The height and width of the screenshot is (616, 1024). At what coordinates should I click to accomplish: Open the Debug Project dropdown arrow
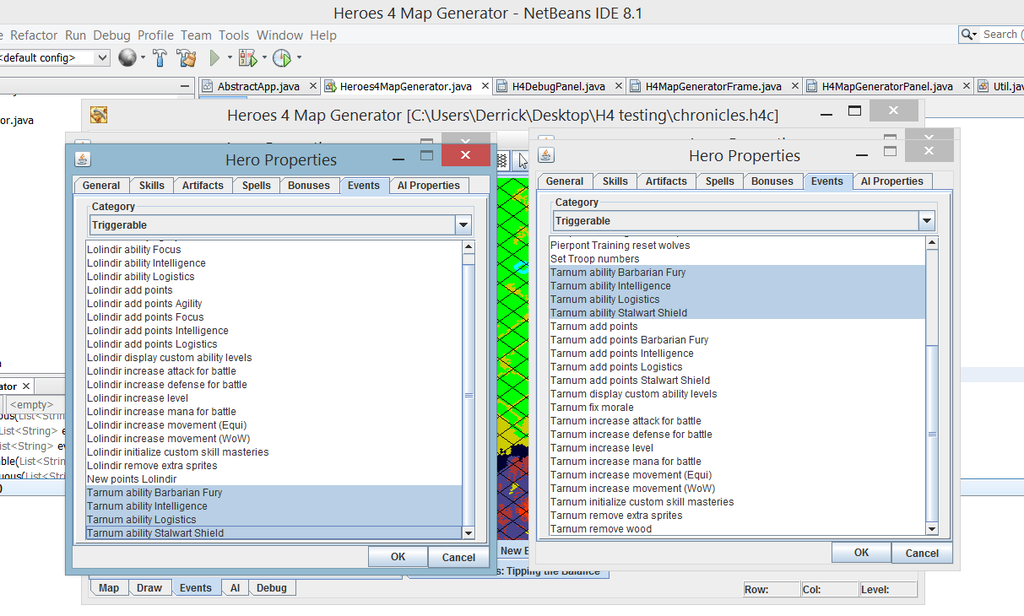pyautogui.click(x=264, y=58)
